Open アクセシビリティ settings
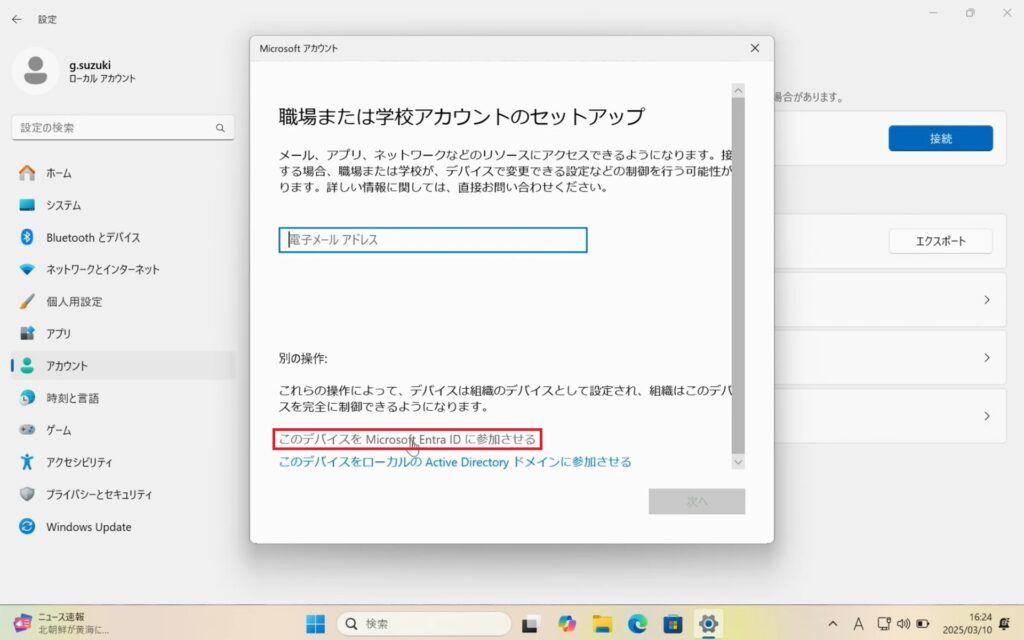1024x640 pixels. [x=123, y=462]
